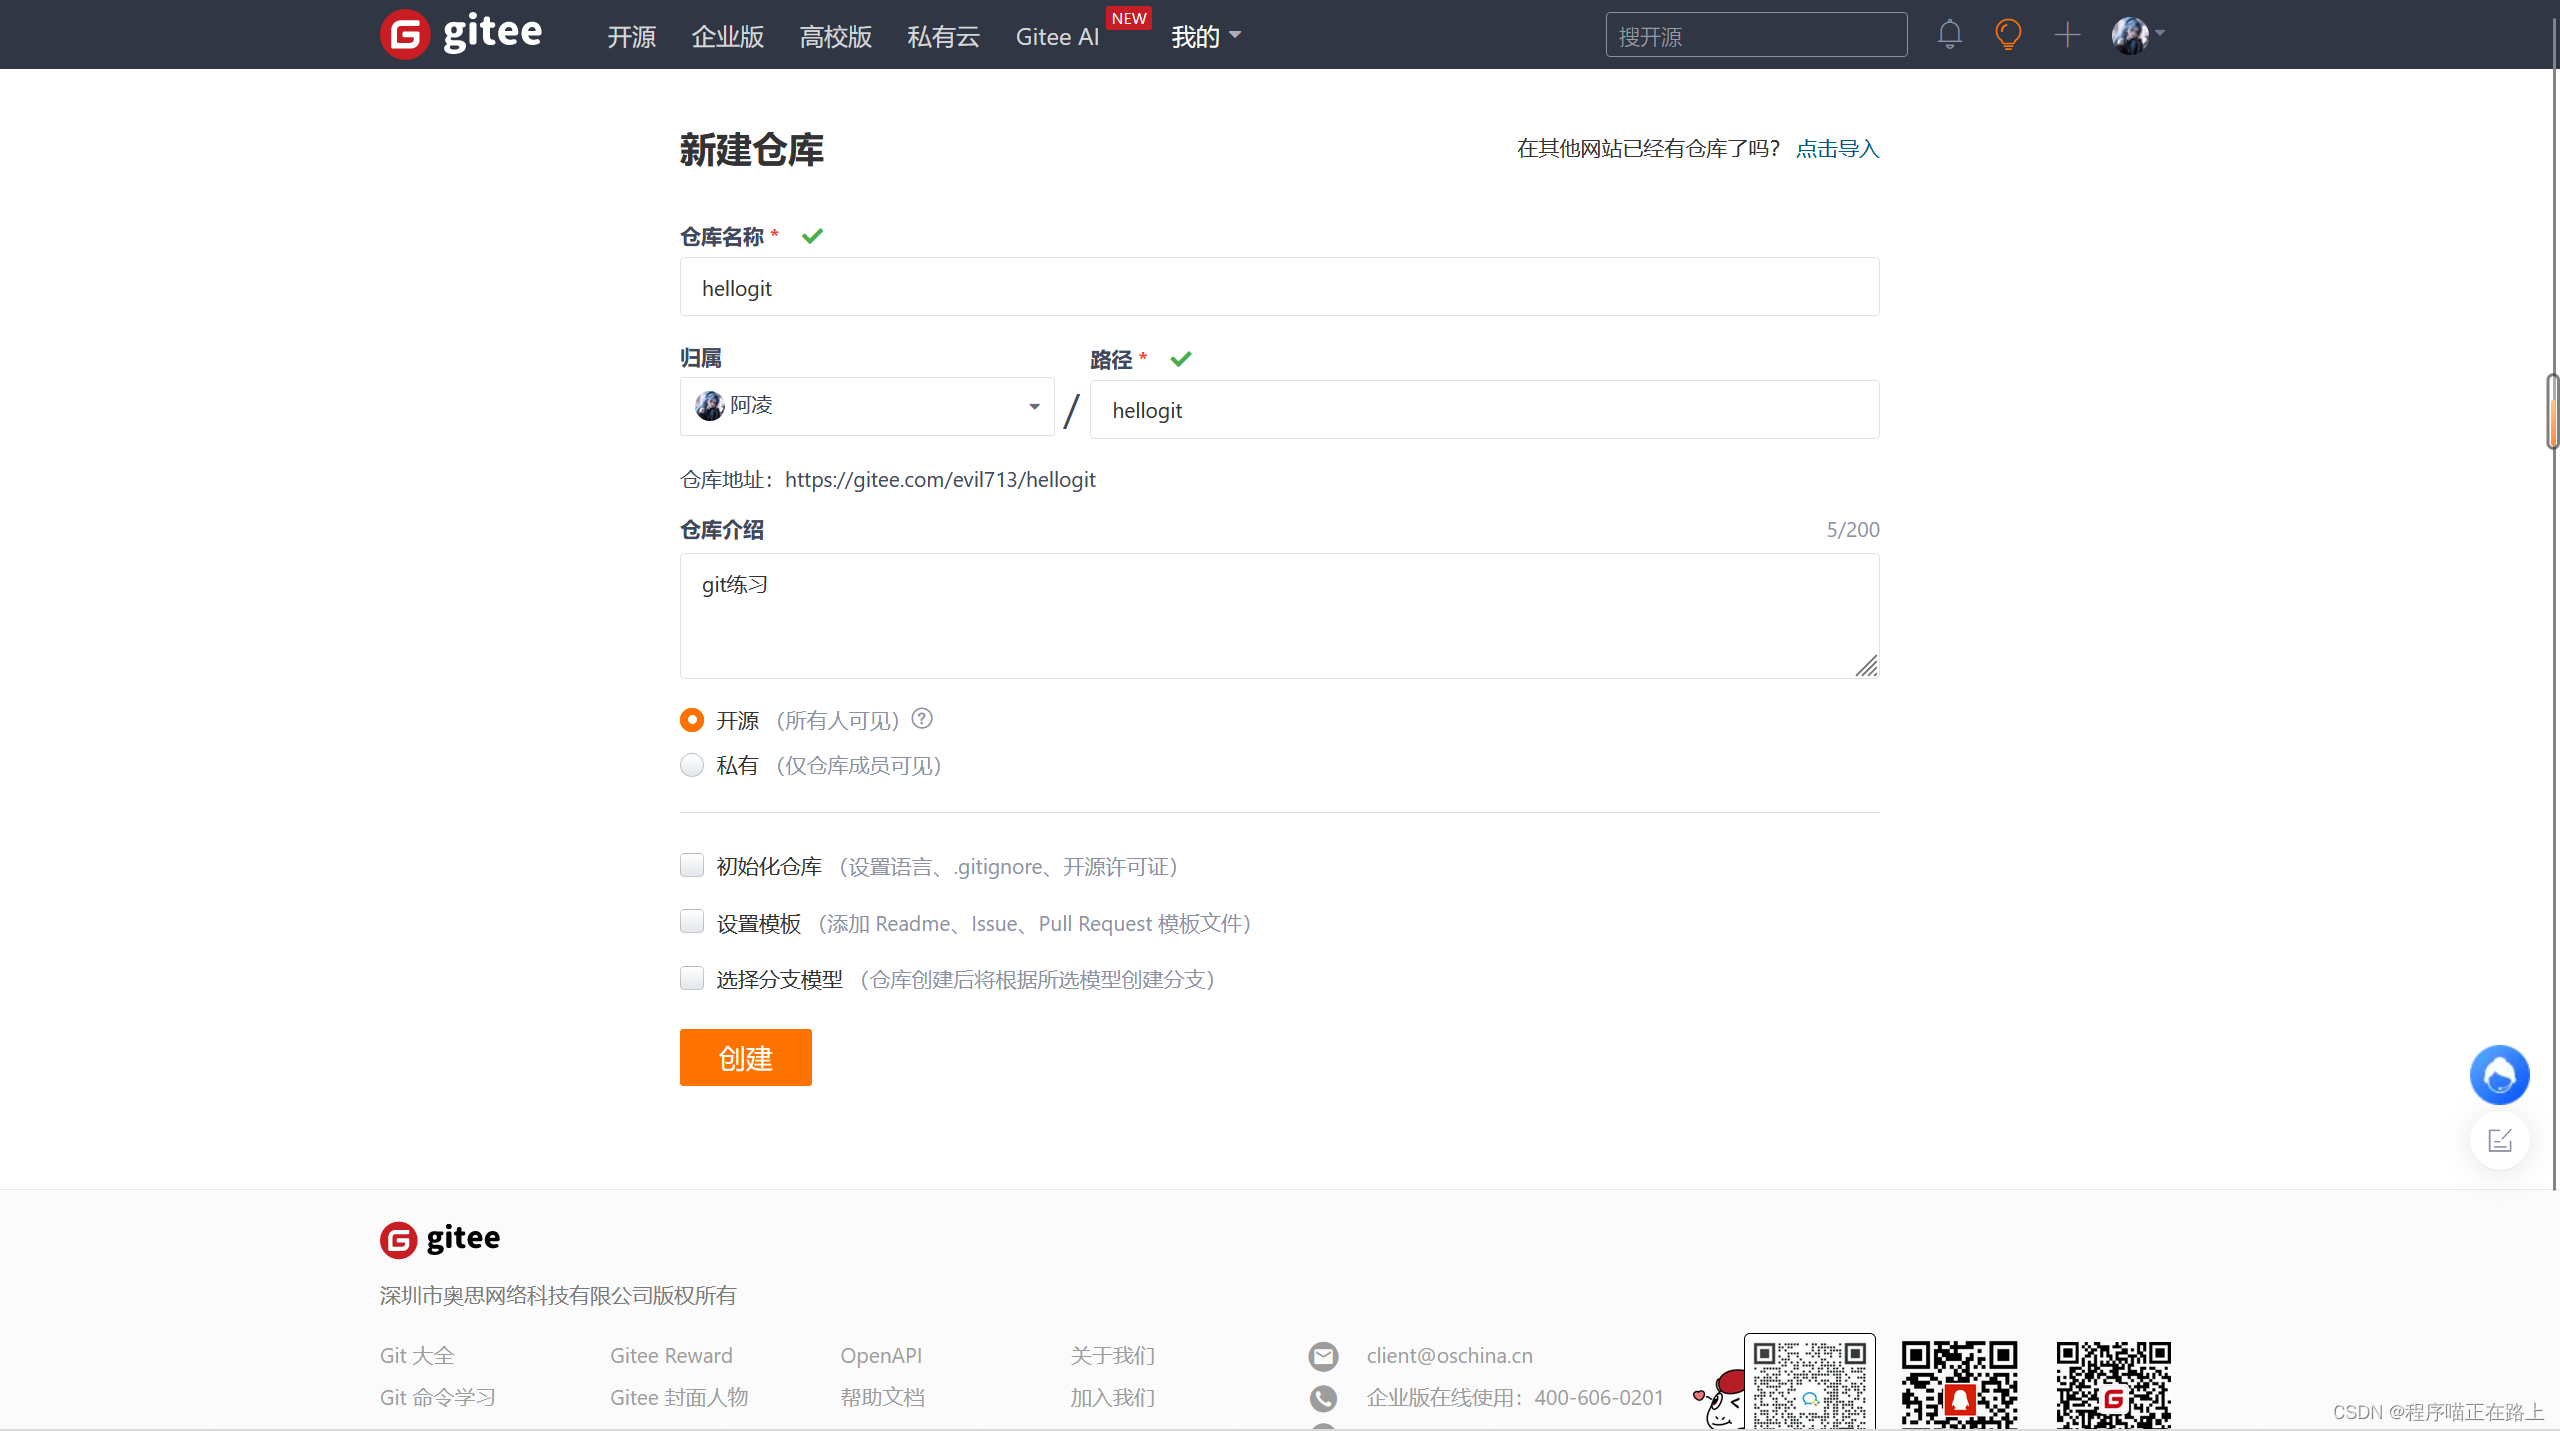The width and height of the screenshot is (2560, 1431).
Task: Open the 企业版 menu item
Action: click(x=727, y=36)
